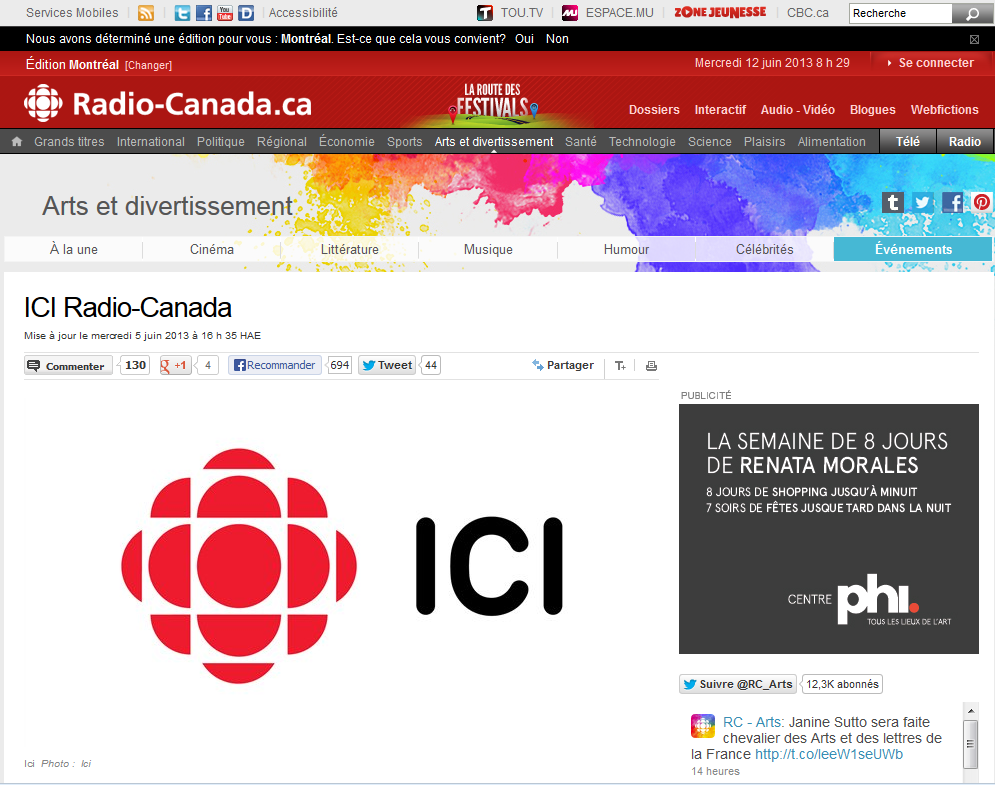995x785 pixels.
Task: Switch to the Littérature tab
Action: (350, 249)
